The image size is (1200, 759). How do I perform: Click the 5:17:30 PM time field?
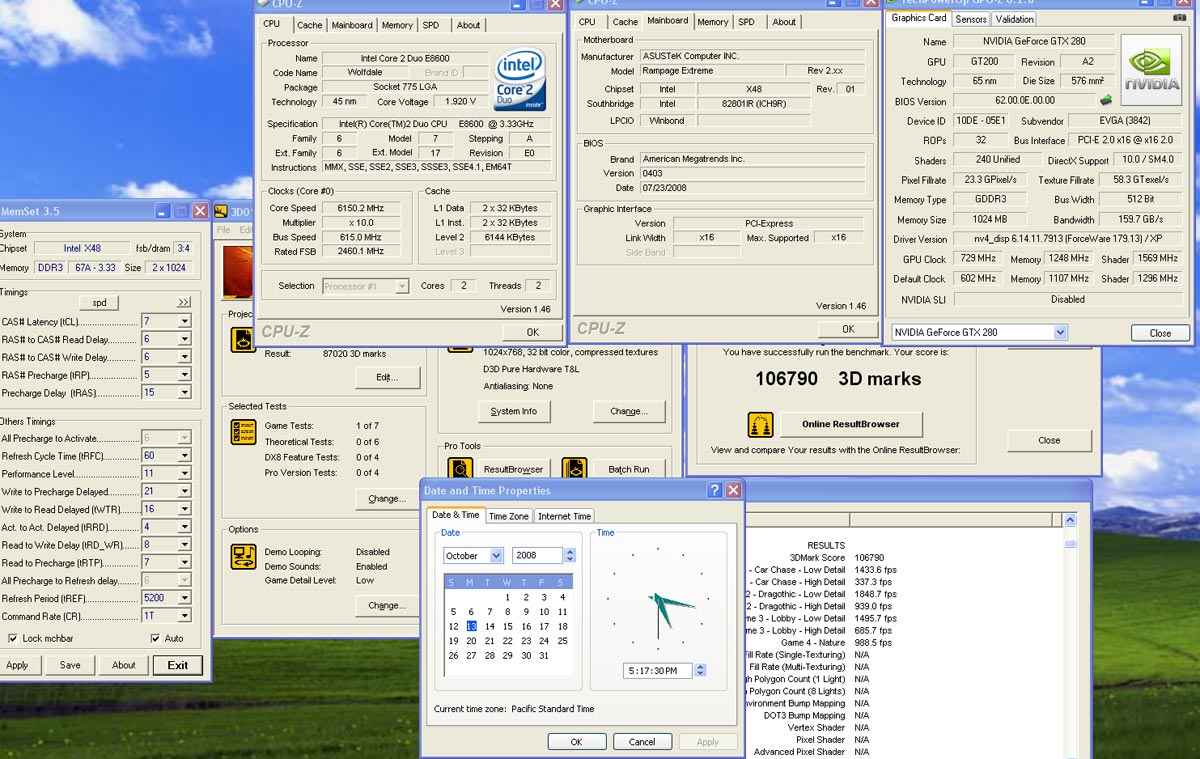pos(658,670)
